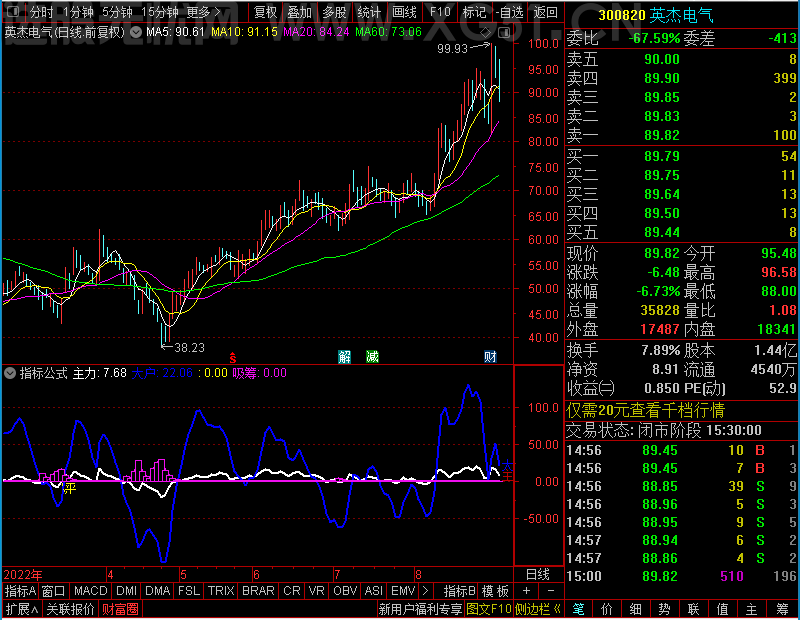Screen dimensions: 800x620
Task: Open 图文F10 information
Action: (489, 609)
